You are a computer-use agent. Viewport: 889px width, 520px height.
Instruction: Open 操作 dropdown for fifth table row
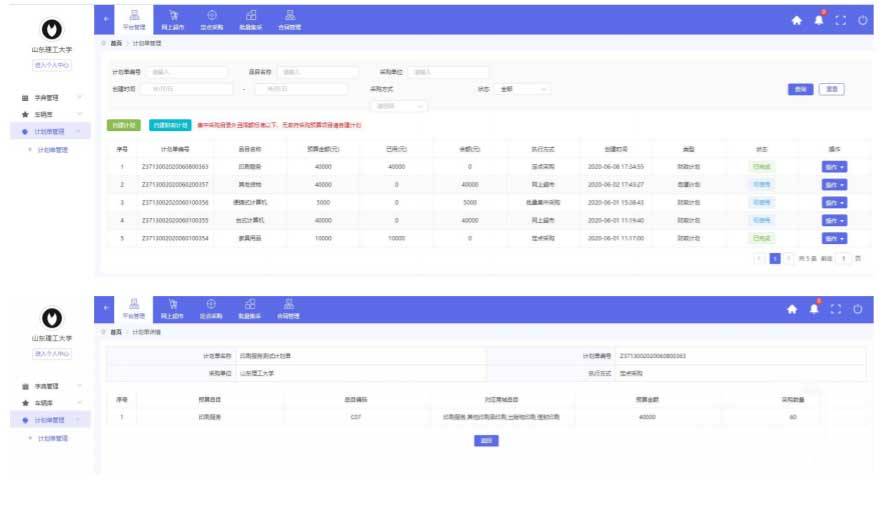click(x=834, y=239)
